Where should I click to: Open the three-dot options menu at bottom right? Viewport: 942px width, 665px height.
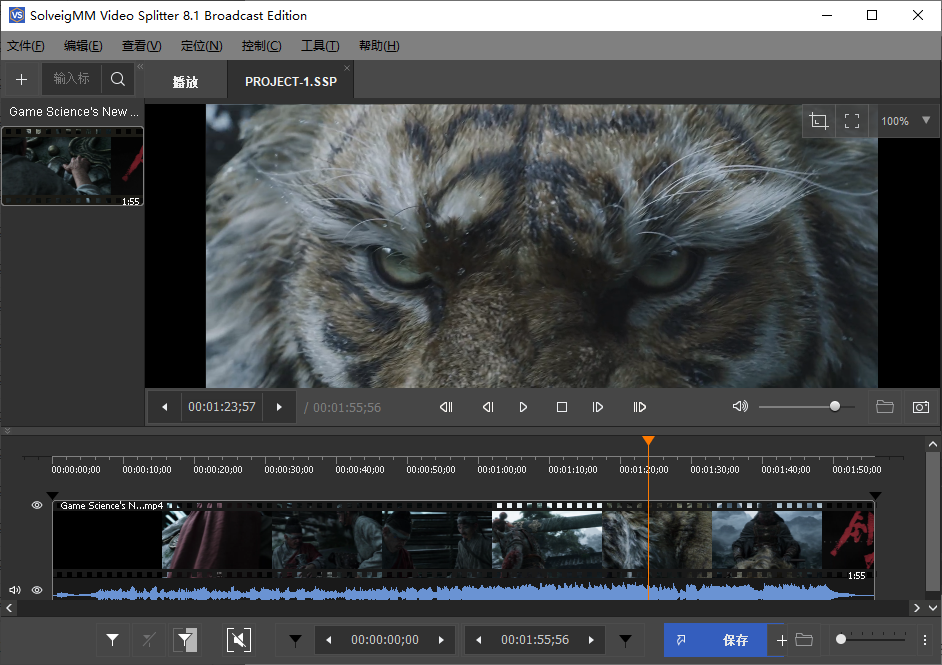click(924, 640)
